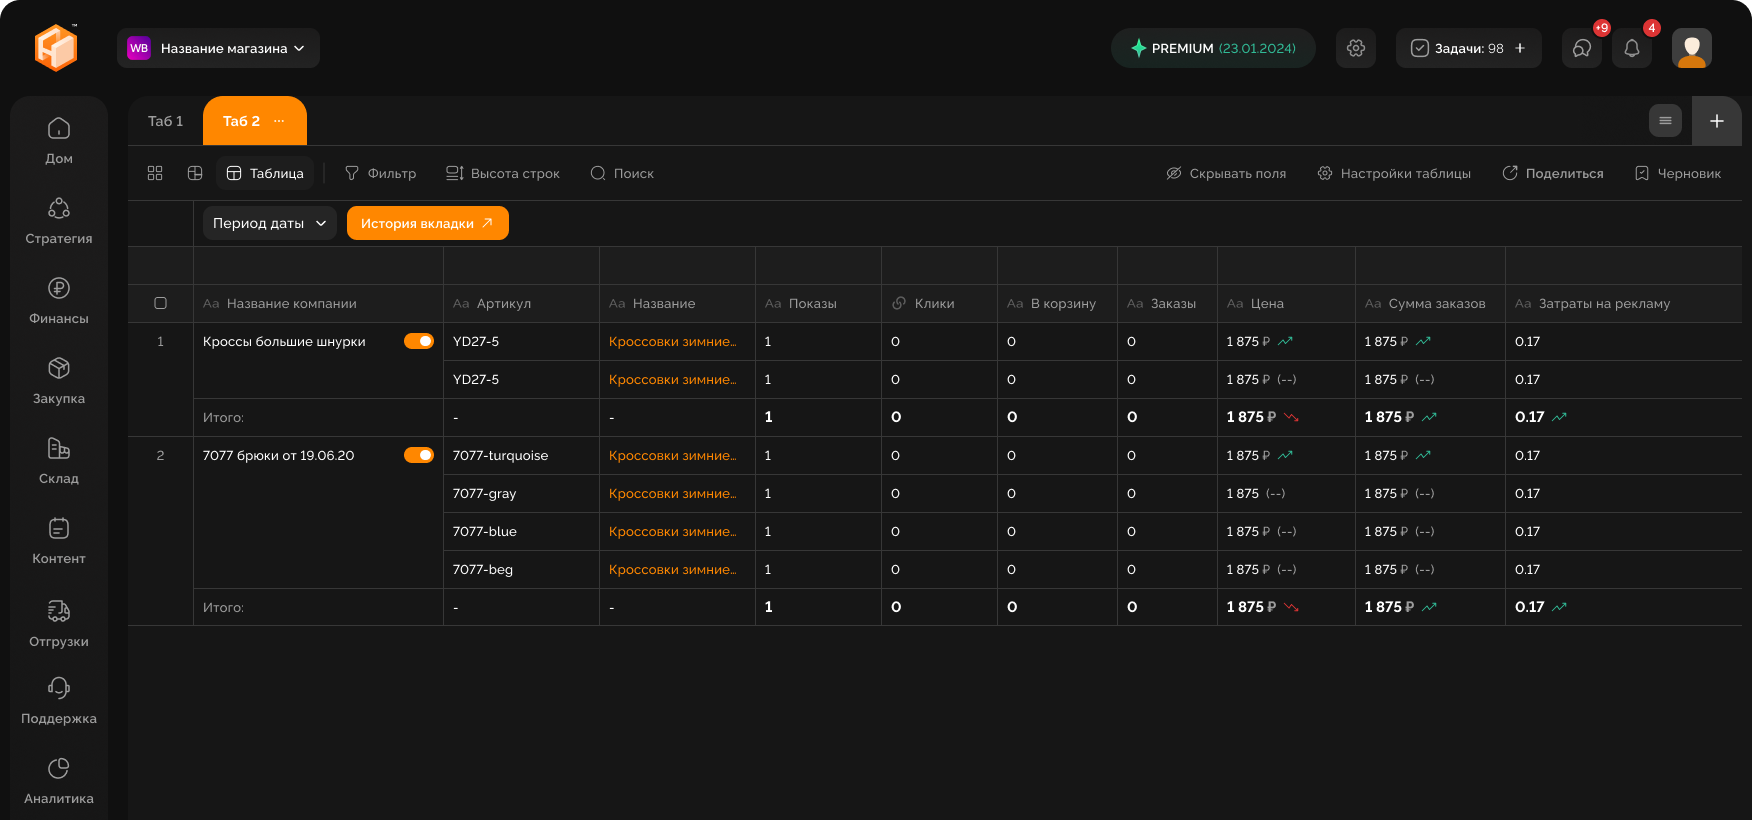1752x820 pixels.
Task: Switch to grid card view icon
Action: [x=155, y=173]
